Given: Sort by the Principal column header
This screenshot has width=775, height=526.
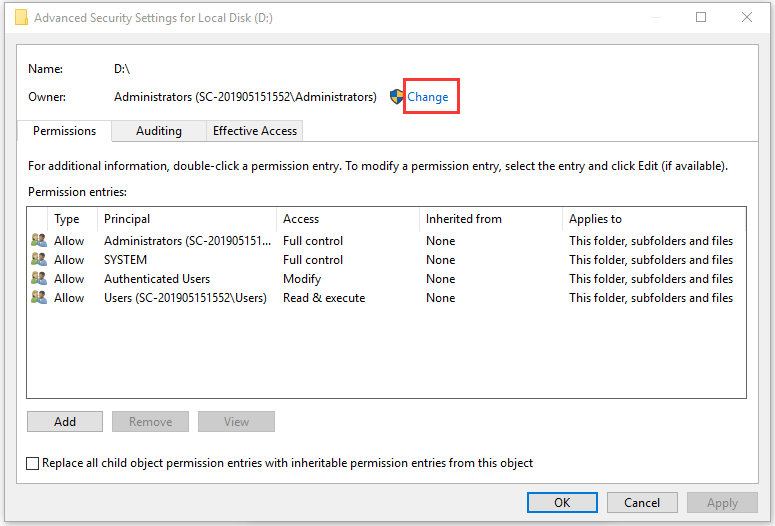Looking at the screenshot, I should click(x=127, y=219).
